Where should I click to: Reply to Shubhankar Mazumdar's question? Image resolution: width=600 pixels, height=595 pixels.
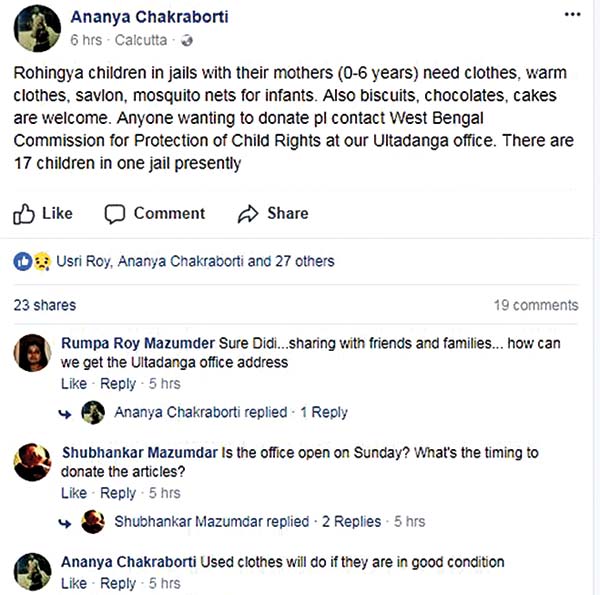[117, 493]
